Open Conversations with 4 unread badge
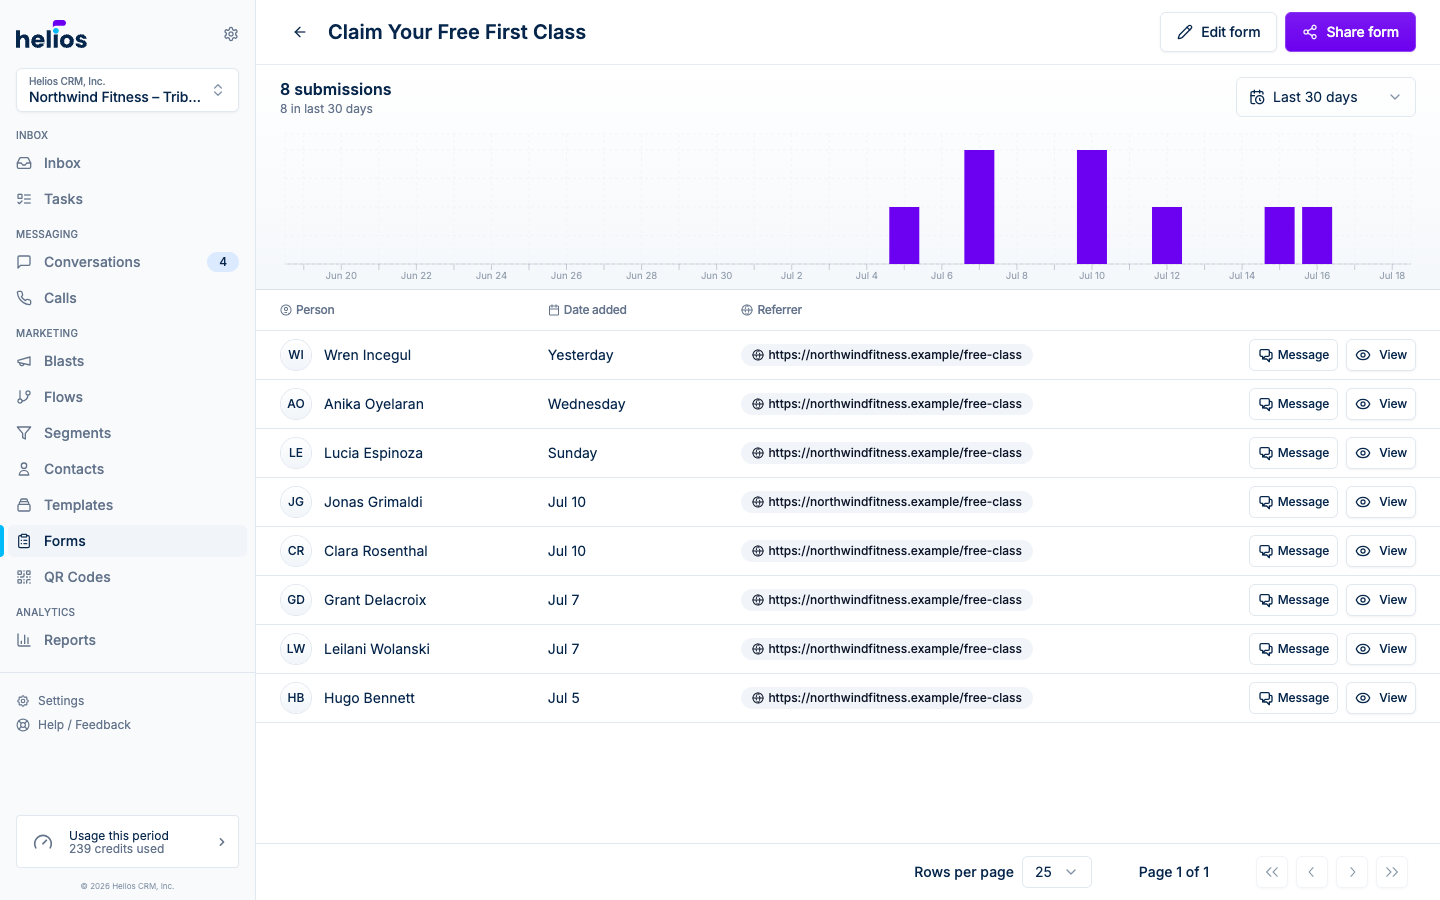This screenshot has width=1440, height=900. point(127,262)
